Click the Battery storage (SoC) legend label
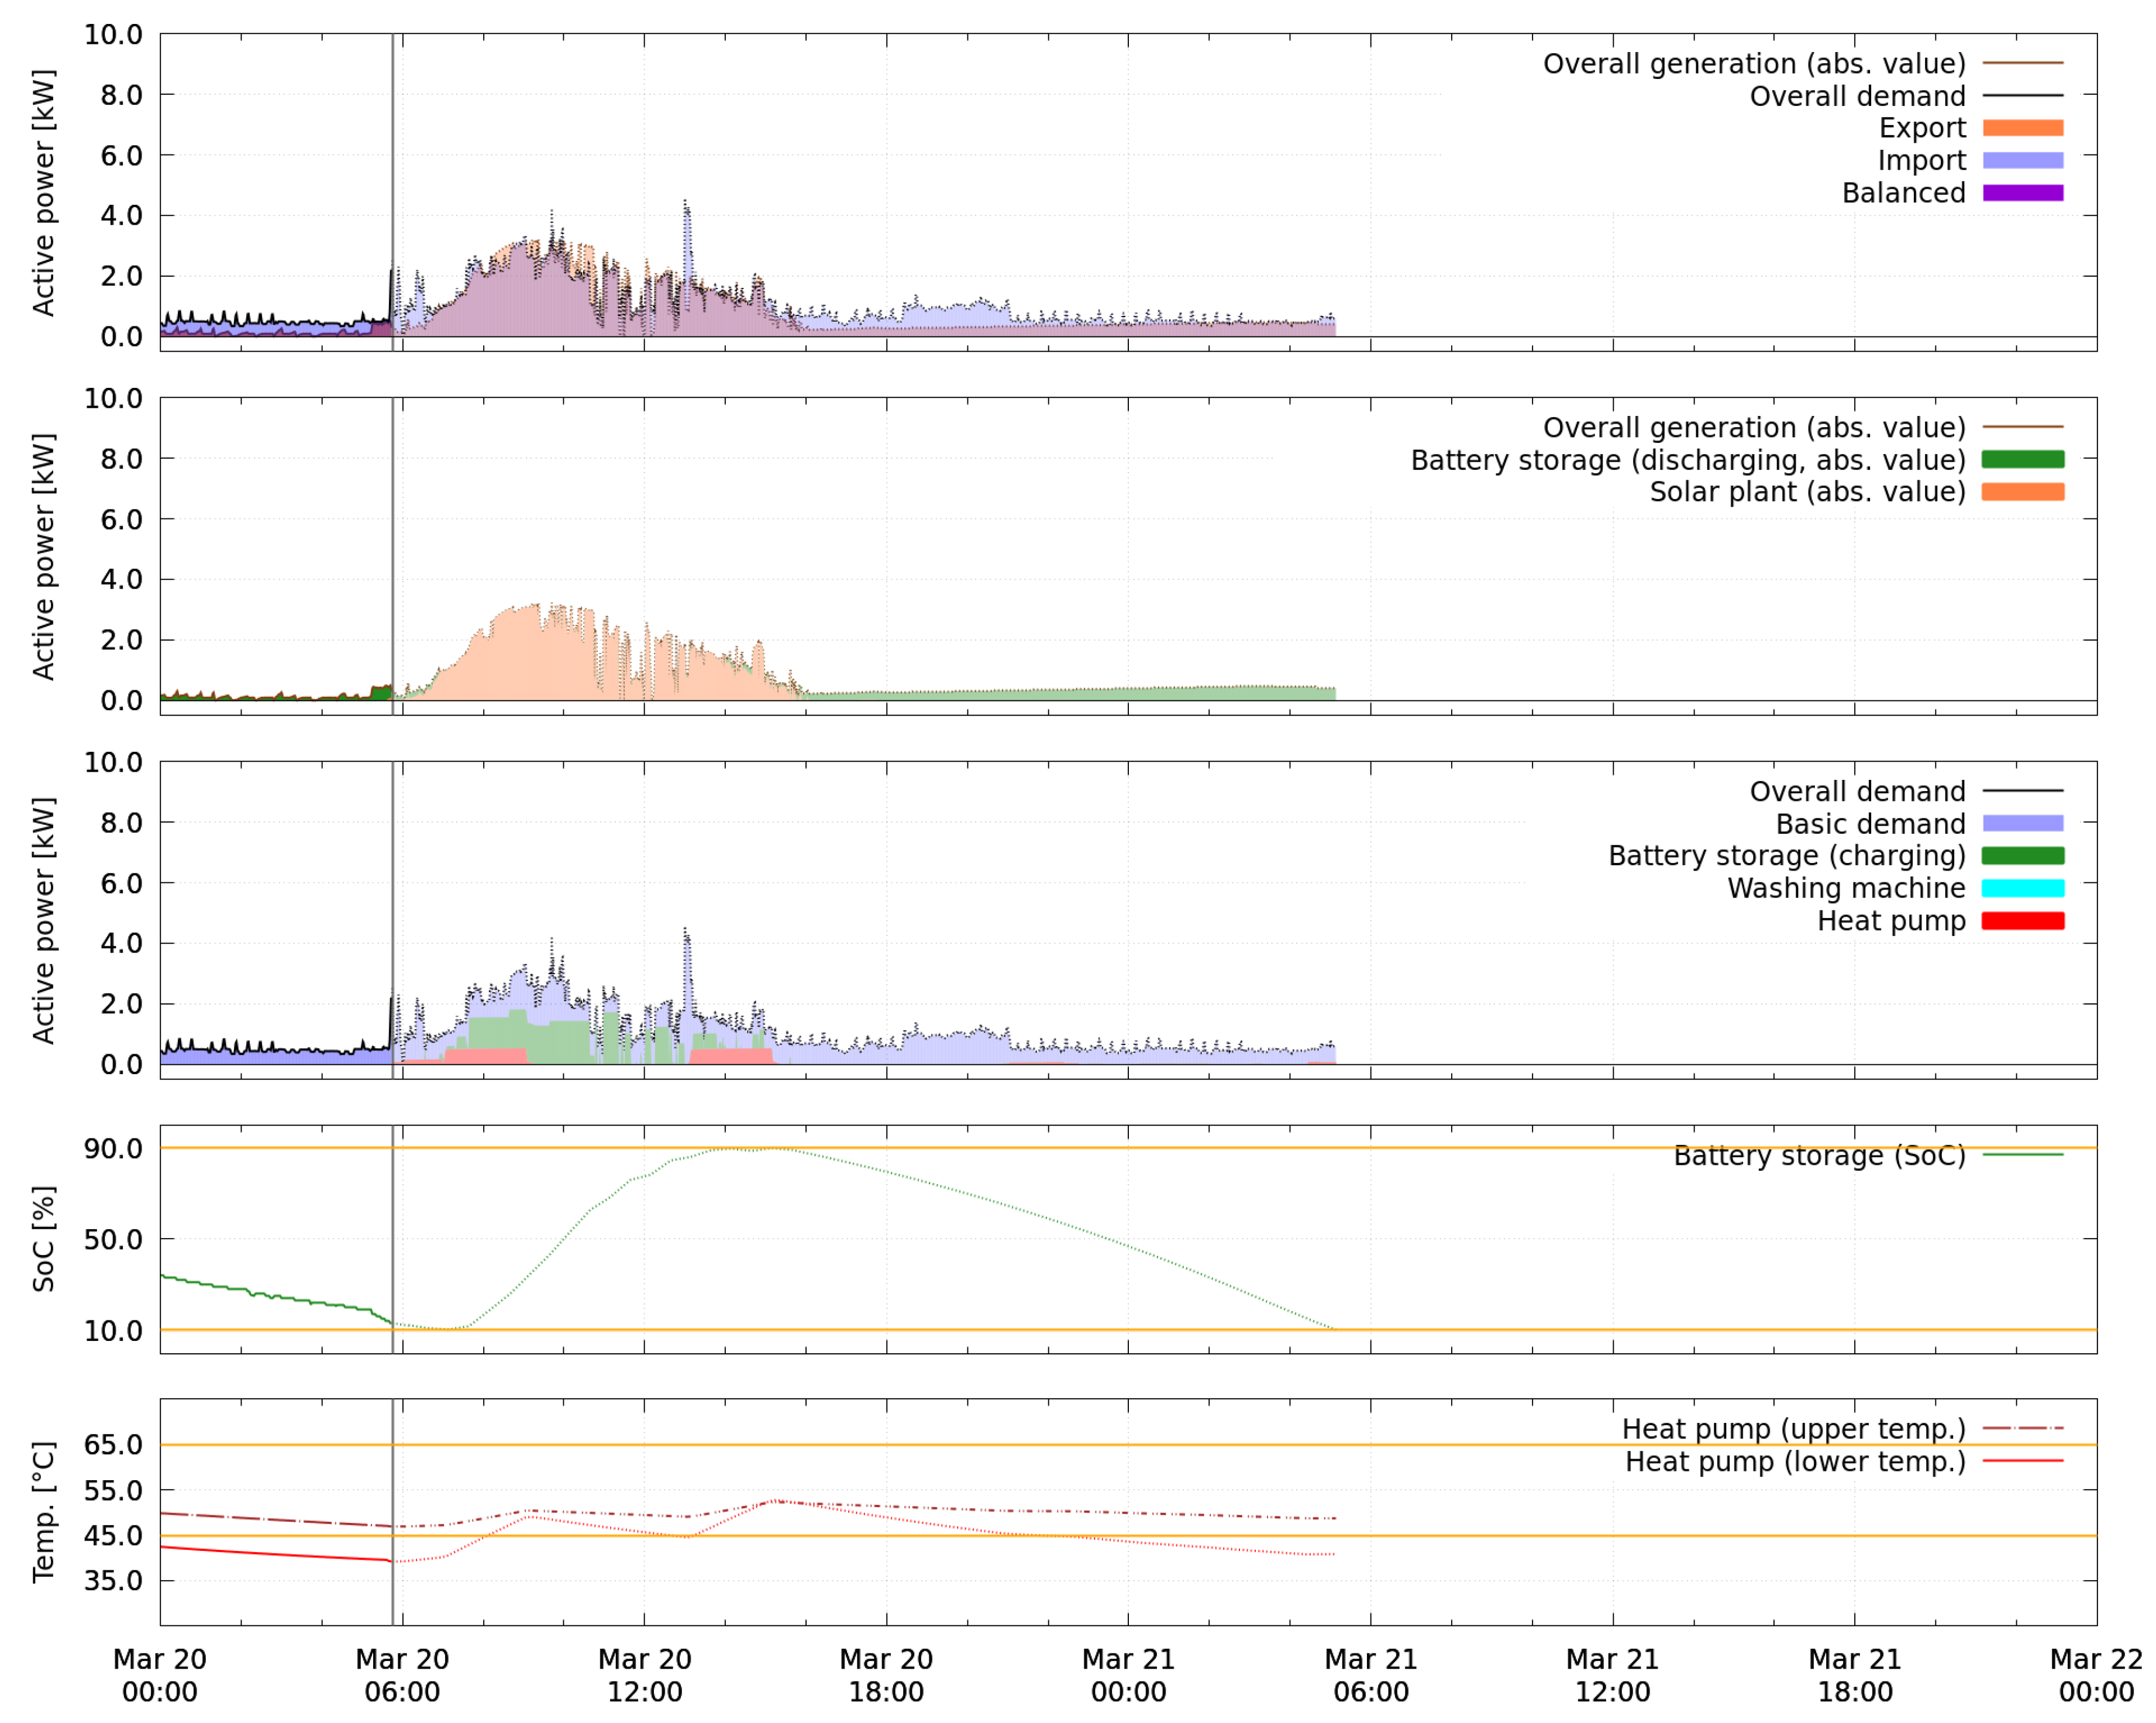 (1819, 1156)
